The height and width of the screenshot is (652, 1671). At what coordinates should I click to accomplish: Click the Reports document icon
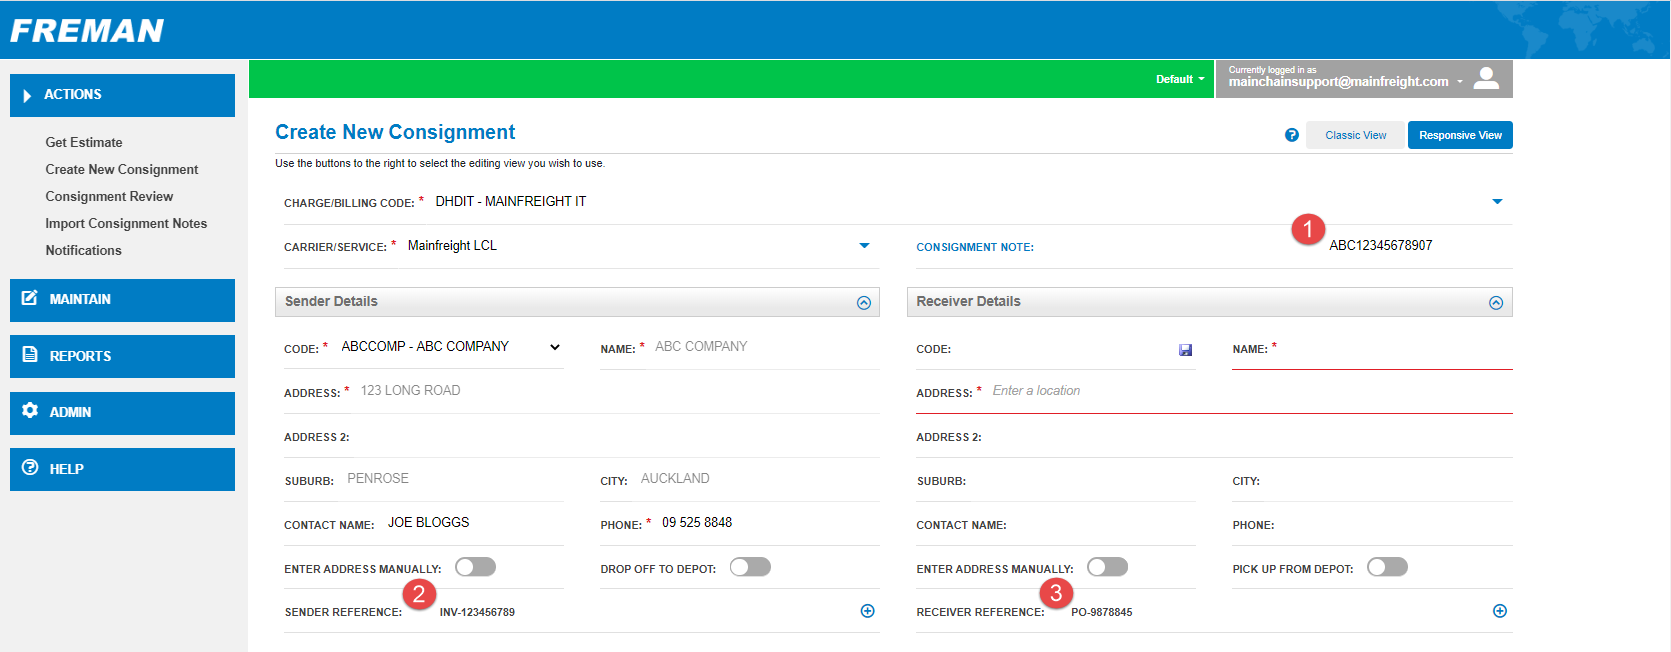(30, 355)
